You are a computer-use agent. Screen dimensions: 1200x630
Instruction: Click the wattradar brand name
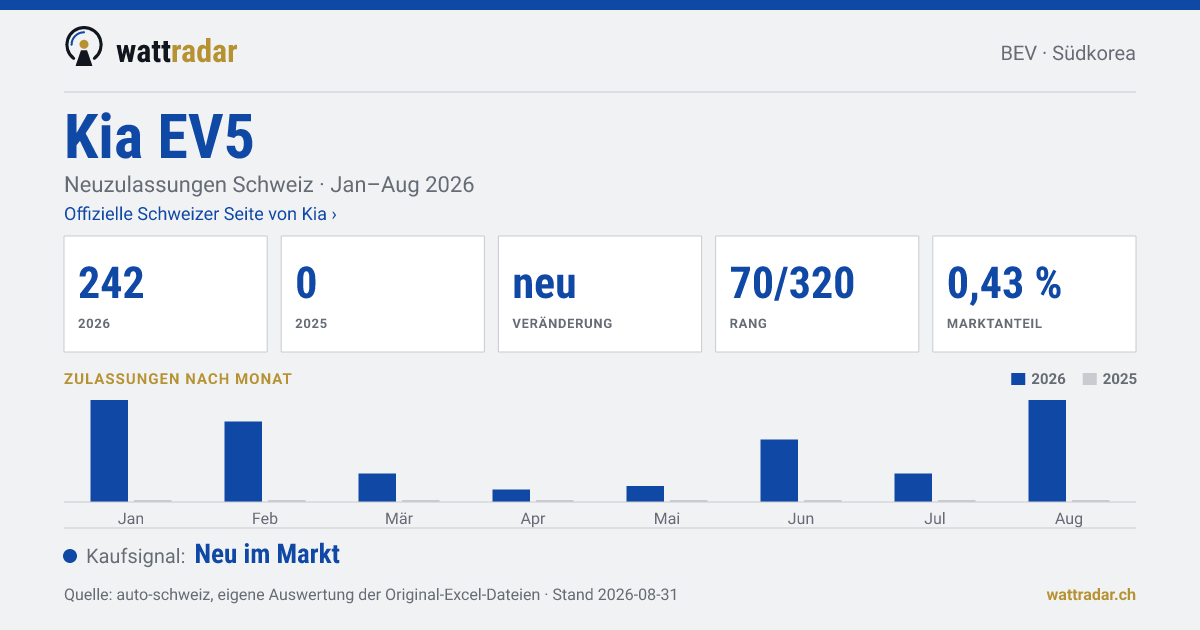coord(176,51)
